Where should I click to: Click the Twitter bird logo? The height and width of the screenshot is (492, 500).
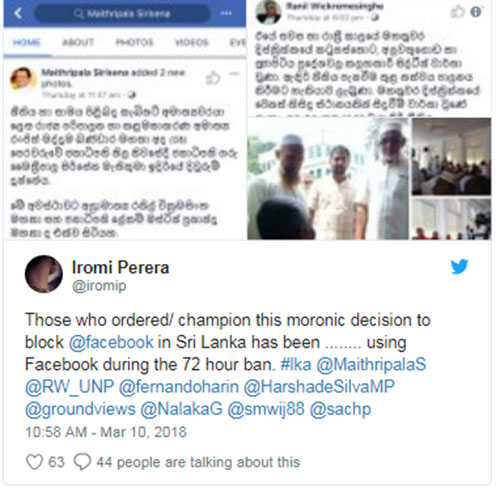(459, 267)
